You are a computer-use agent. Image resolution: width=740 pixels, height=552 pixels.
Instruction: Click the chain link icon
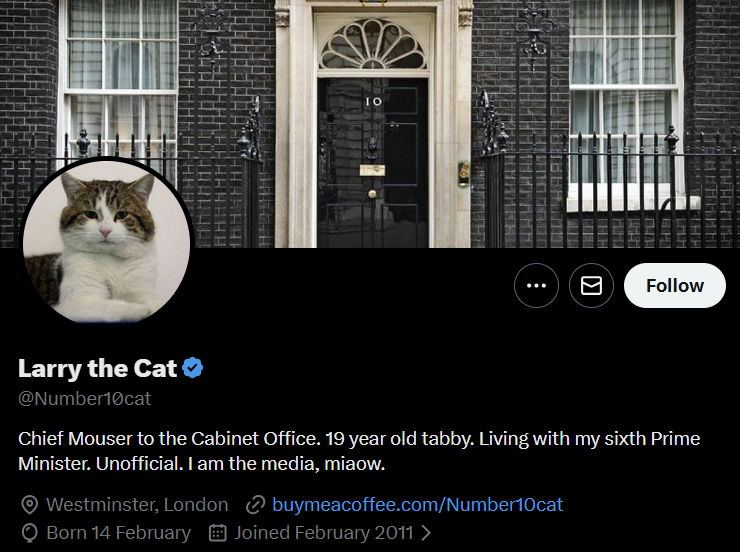[x=255, y=505]
